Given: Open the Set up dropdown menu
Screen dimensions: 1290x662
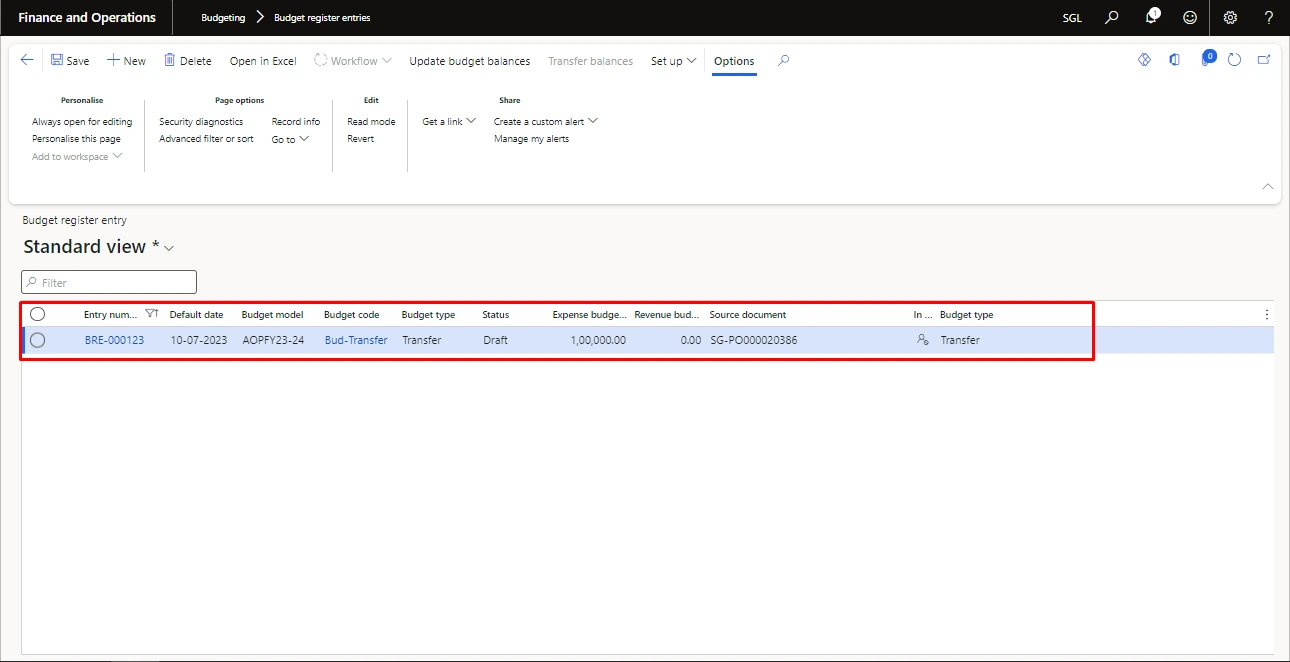Looking at the screenshot, I should (674, 61).
